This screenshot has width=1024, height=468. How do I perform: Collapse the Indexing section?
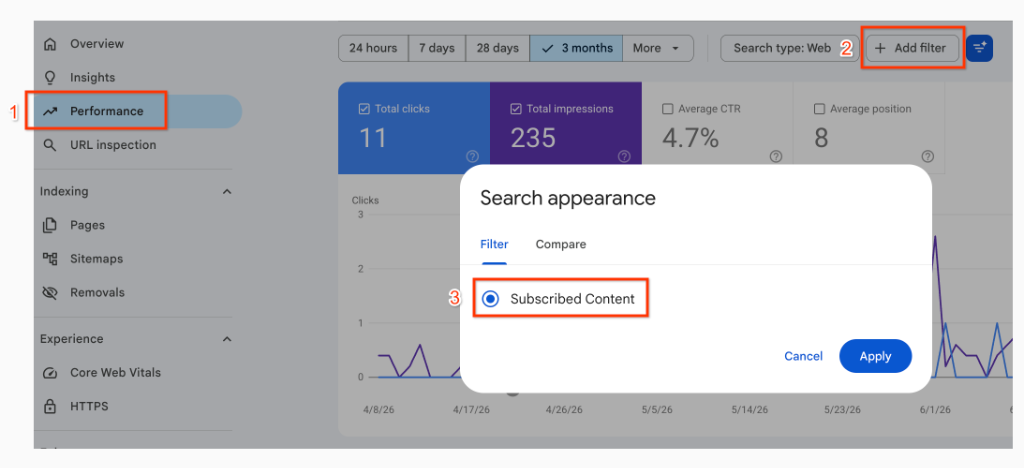click(227, 192)
